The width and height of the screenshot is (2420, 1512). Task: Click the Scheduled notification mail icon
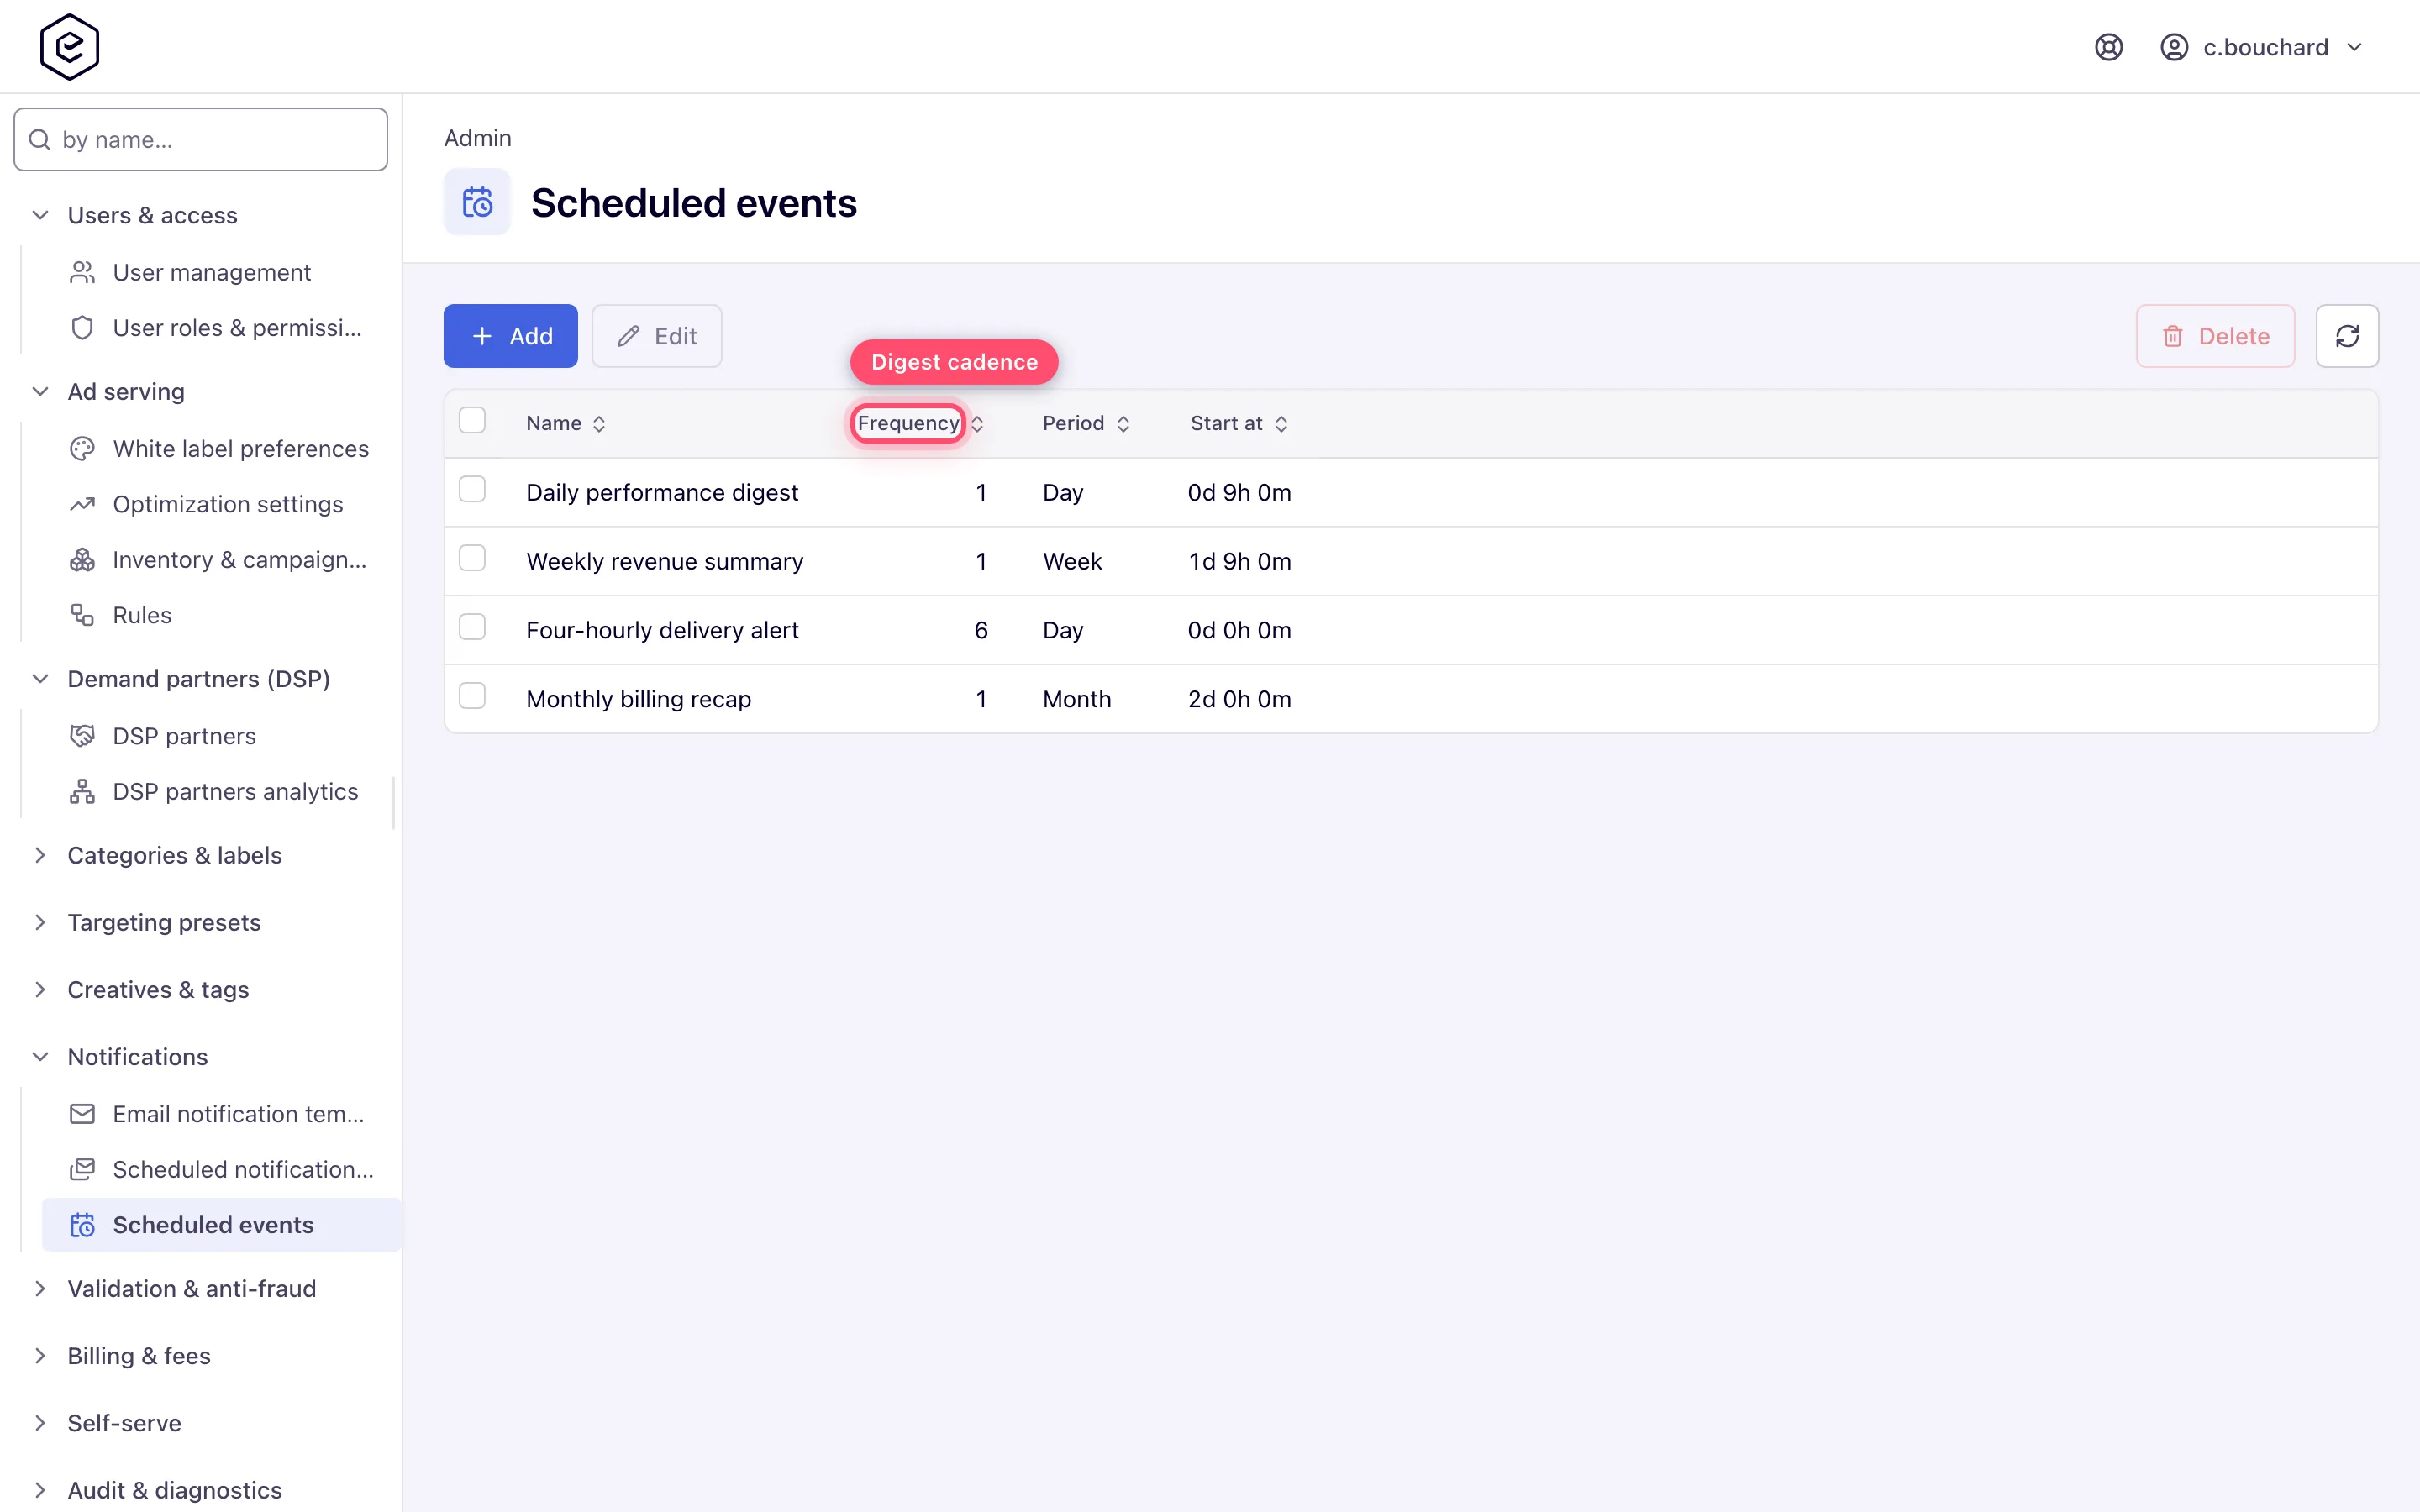coord(82,1169)
